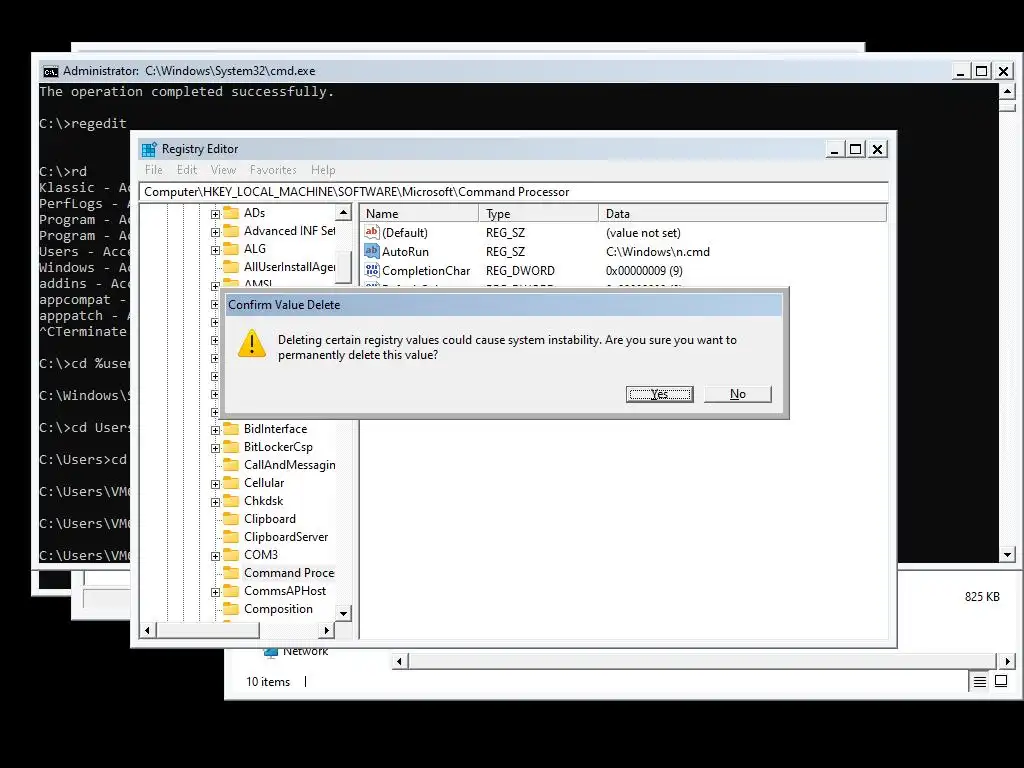Click Explorer horizontal scrollbar right arrow
1024x768 pixels.
(x=1007, y=662)
